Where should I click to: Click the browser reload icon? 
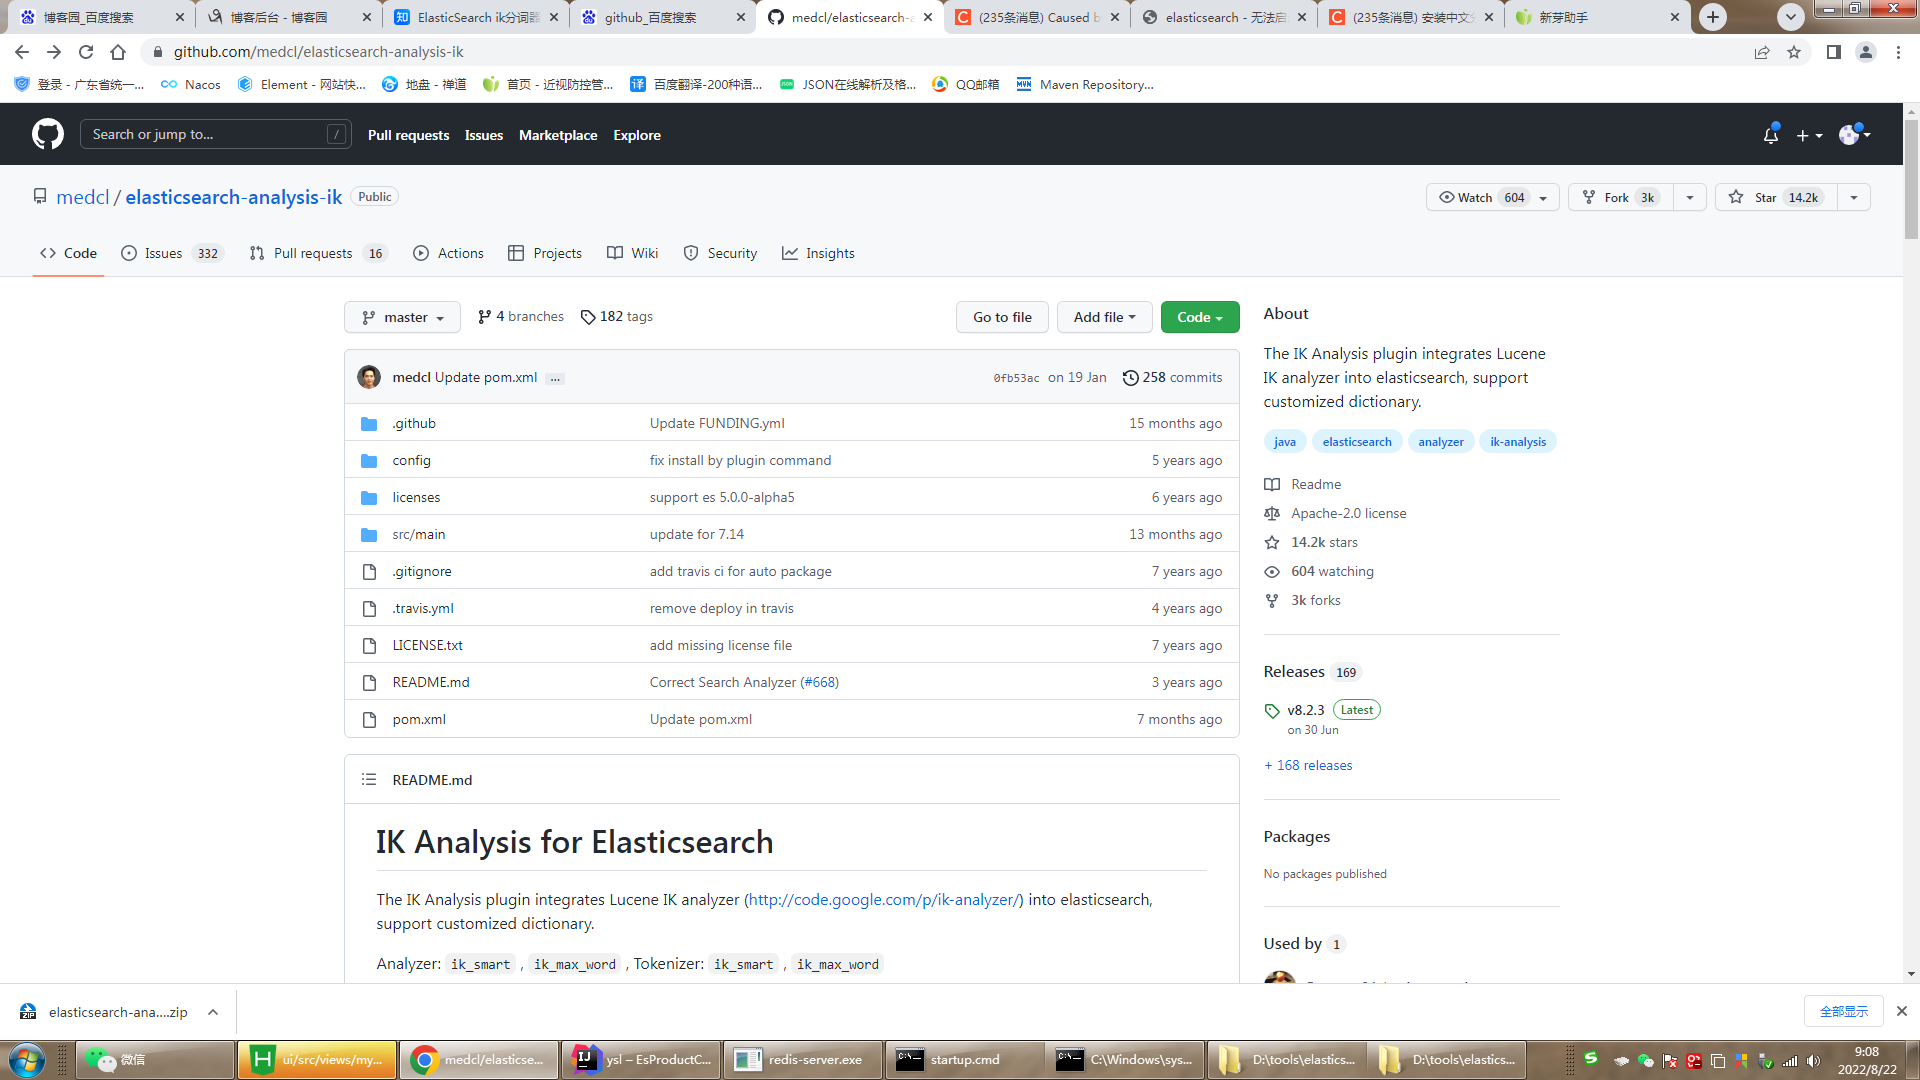click(86, 52)
